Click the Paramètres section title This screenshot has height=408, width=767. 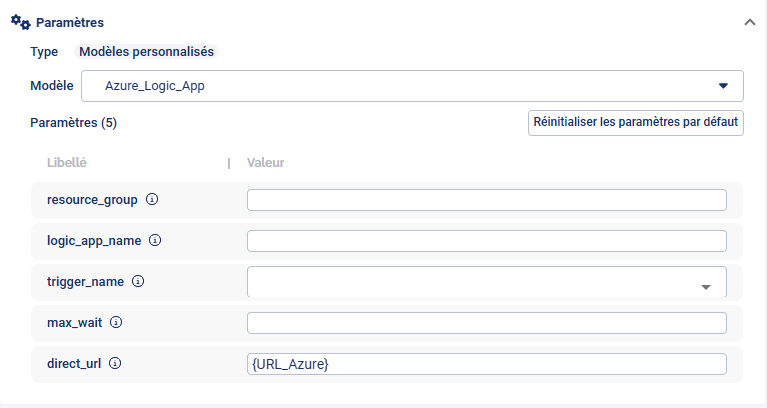(70, 22)
